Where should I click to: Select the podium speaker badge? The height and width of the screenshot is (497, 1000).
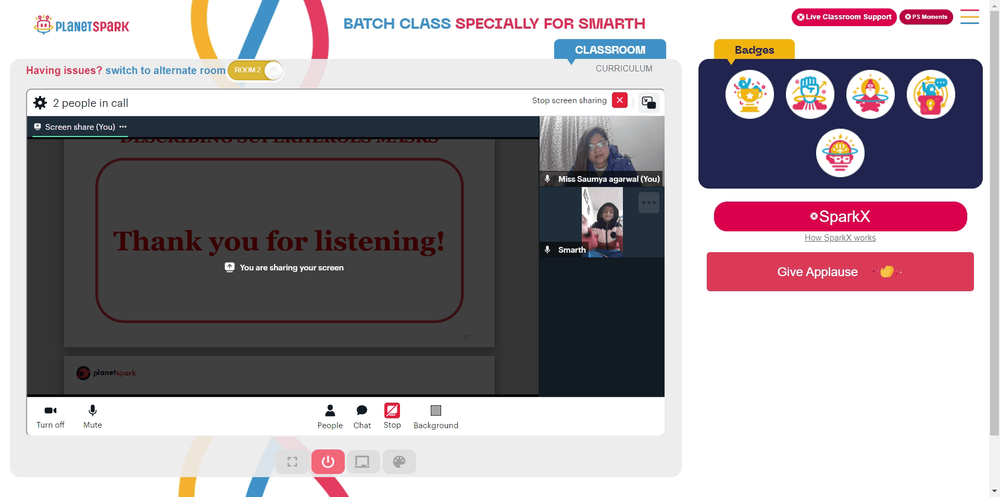(x=930, y=94)
